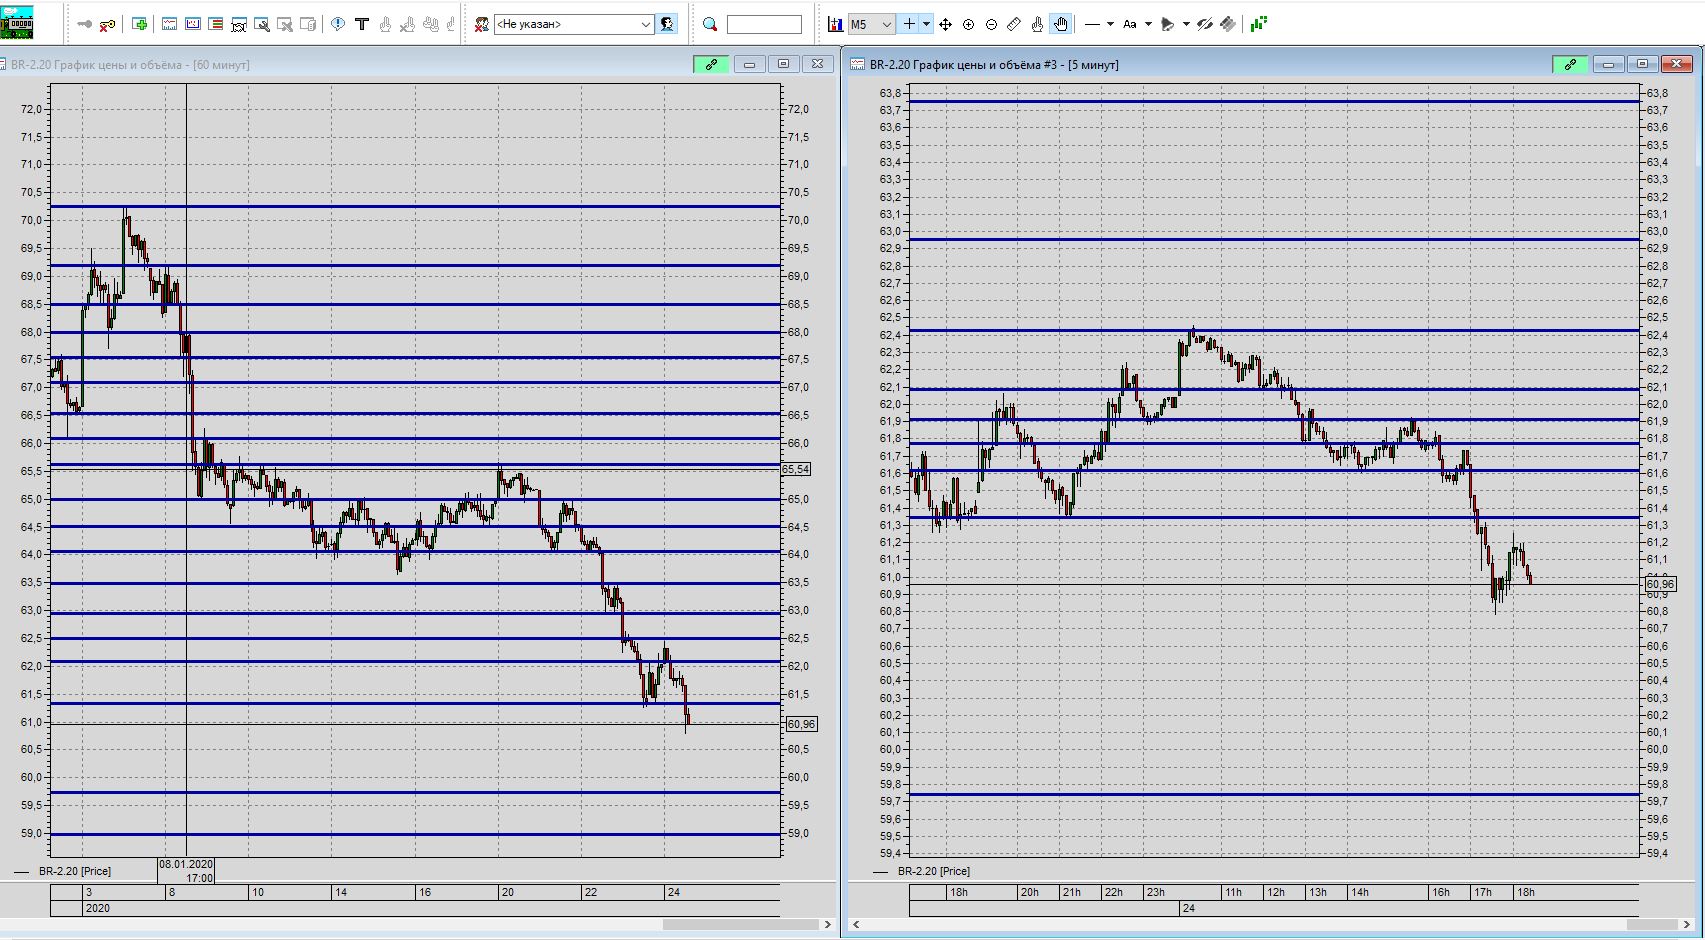Click the empty search input field
This screenshot has width=1705, height=940.
764,24
